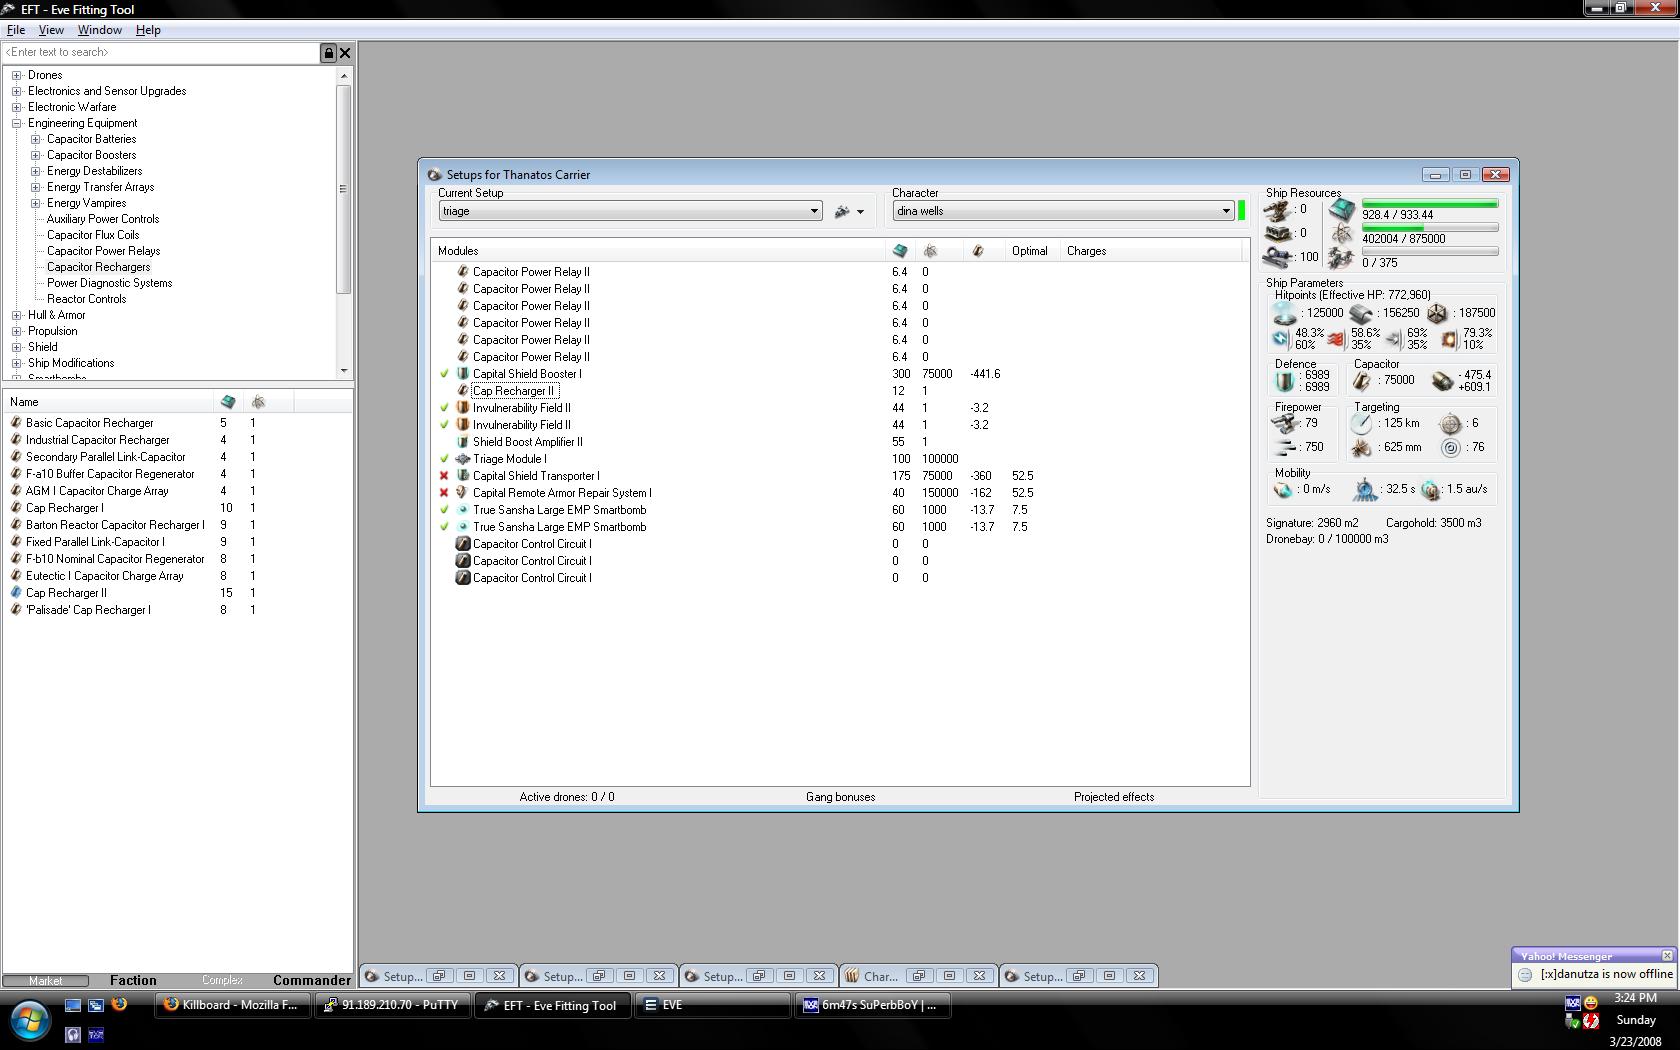The height and width of the screenshot is (1050, 1680).
Task: Click the capacitor recharge battery icon
Action: tap(1442, 381)
